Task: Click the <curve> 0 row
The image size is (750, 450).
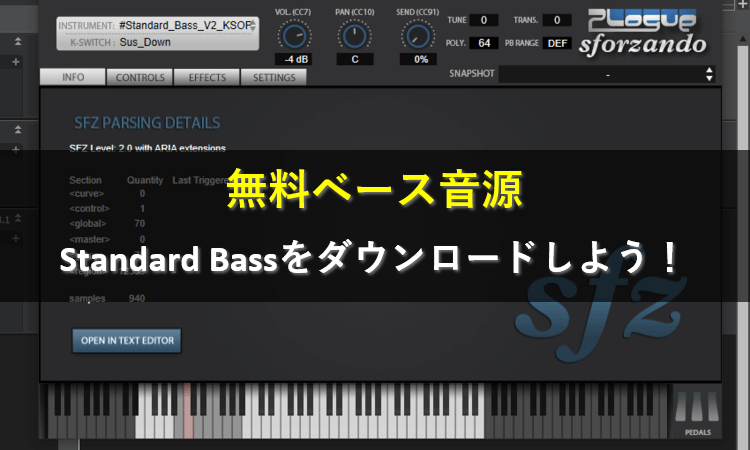Action: pyautogui.click(x=107, y=194)
